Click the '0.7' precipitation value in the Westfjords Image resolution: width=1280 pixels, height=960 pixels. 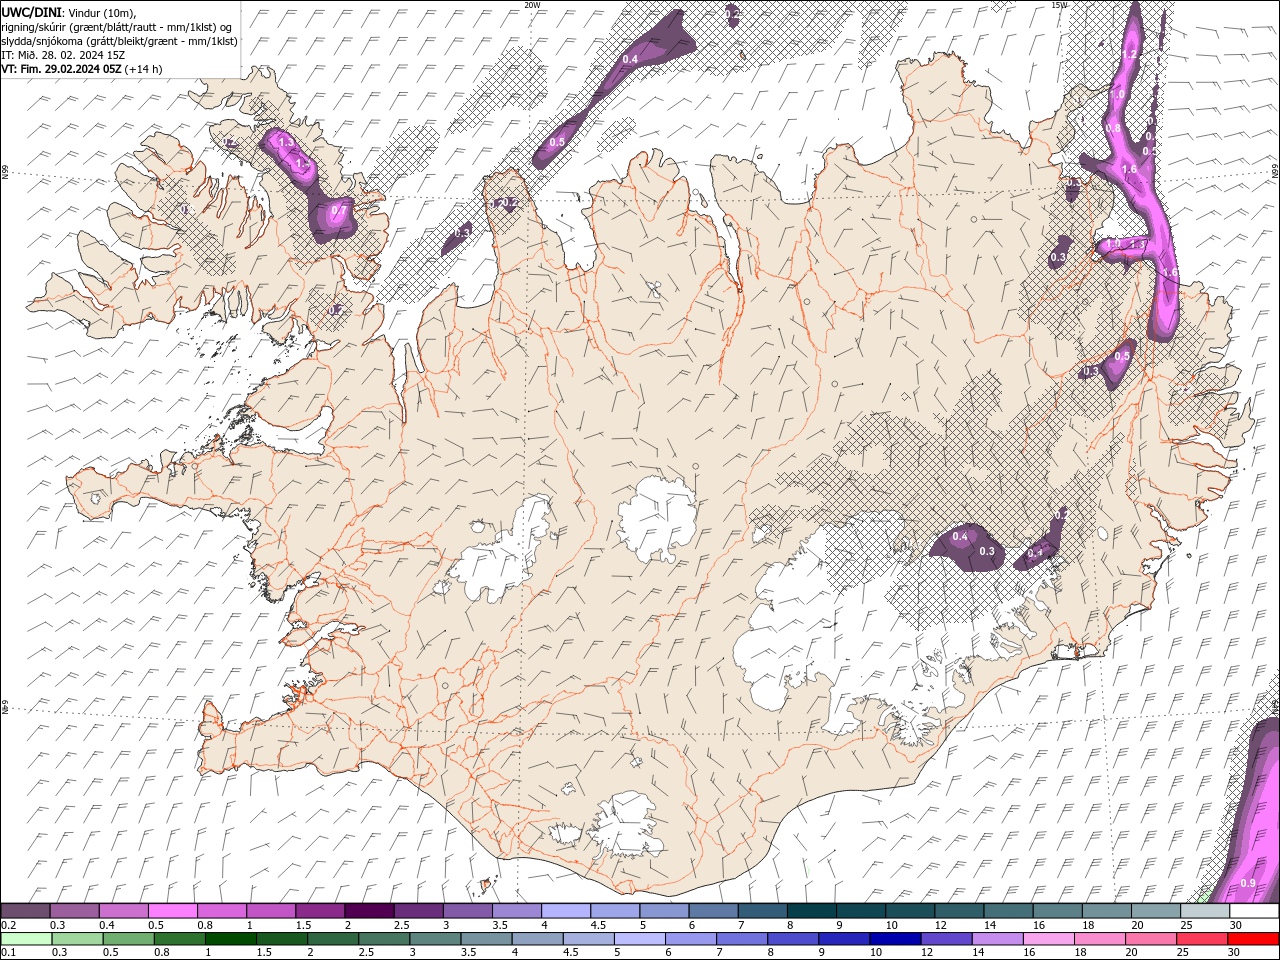coord(337,211)
